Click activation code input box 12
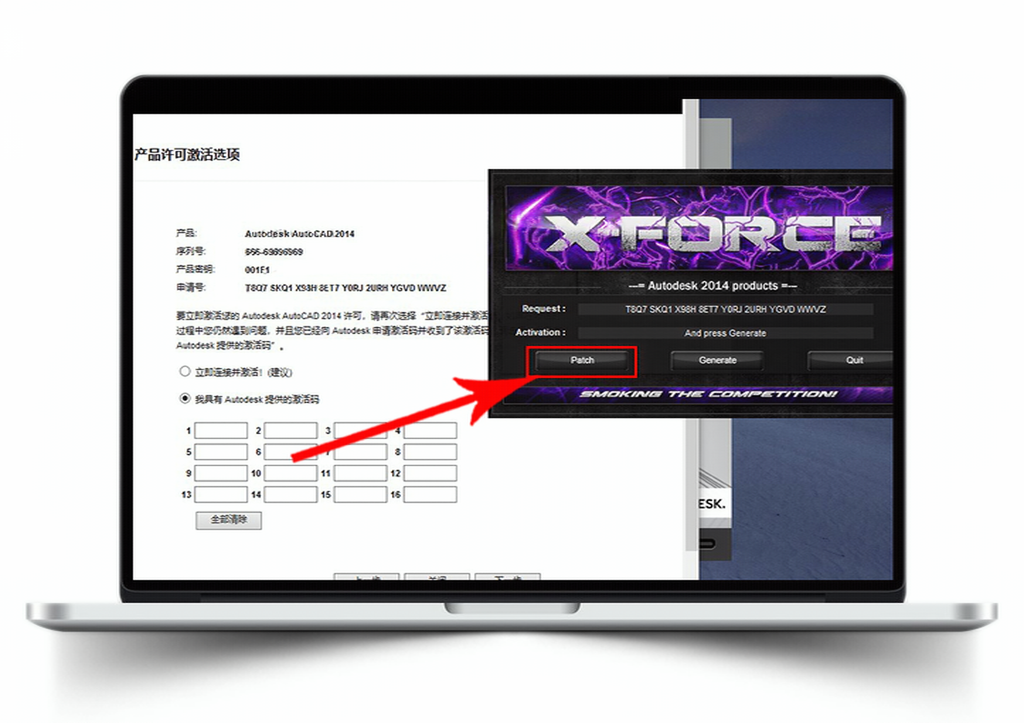This screenshot has height=723, width=1024. click(430, 473)
